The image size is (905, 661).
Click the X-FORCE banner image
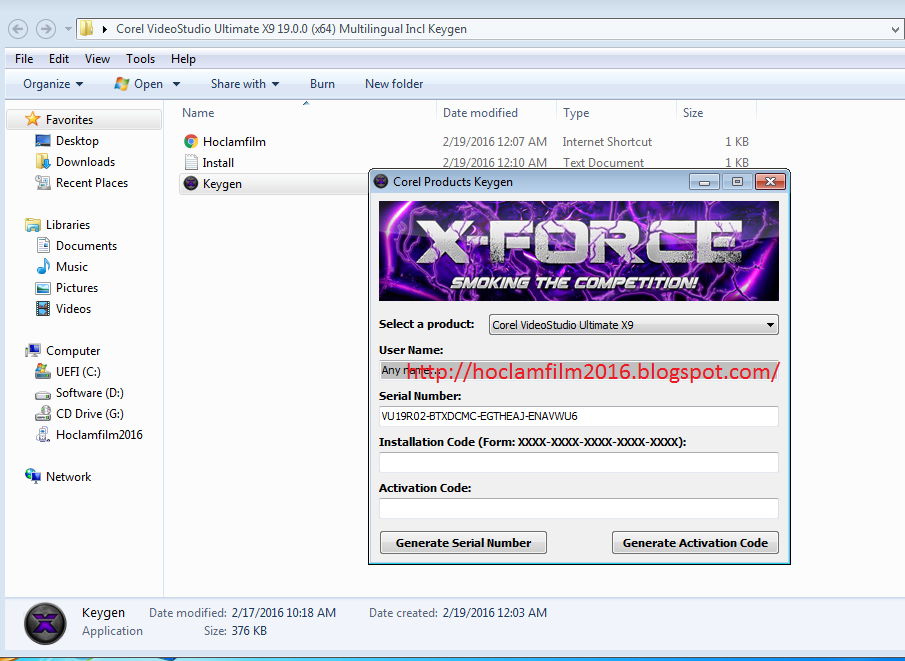pos(579,251)
